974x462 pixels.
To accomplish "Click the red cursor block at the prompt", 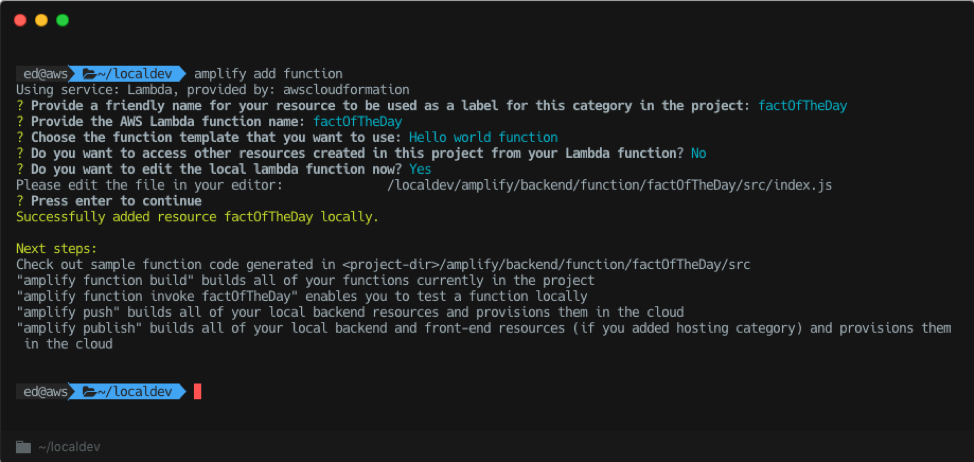I will 198,392.
